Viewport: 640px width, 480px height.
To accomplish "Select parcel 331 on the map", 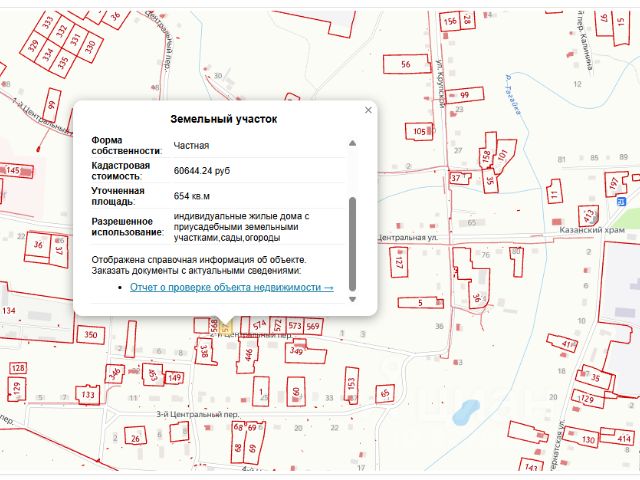I will click(76, 39).
